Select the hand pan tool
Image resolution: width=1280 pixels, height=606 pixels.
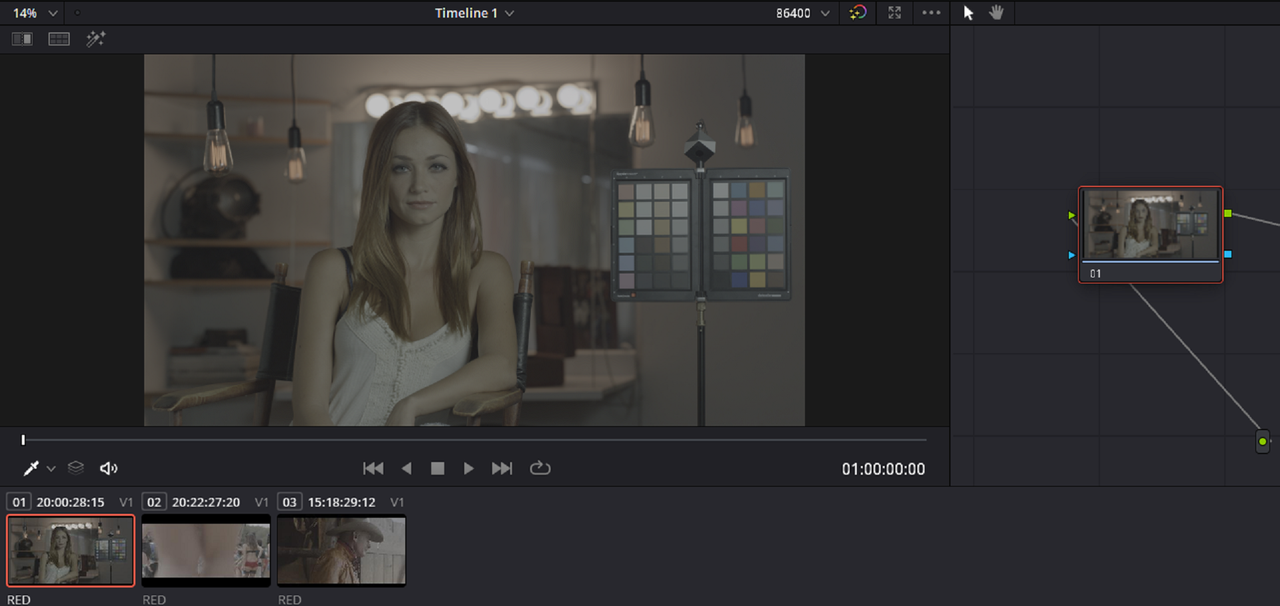click(996, 13)
